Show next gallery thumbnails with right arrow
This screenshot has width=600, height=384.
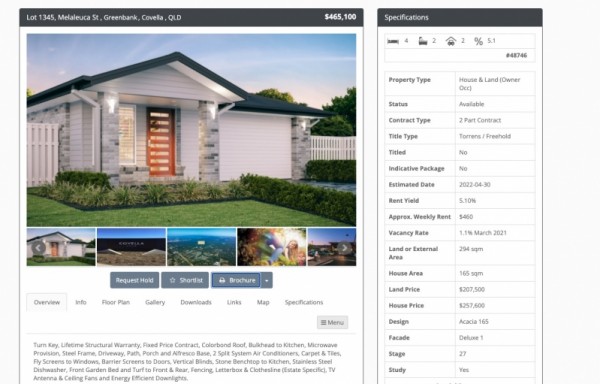point(344,248)
